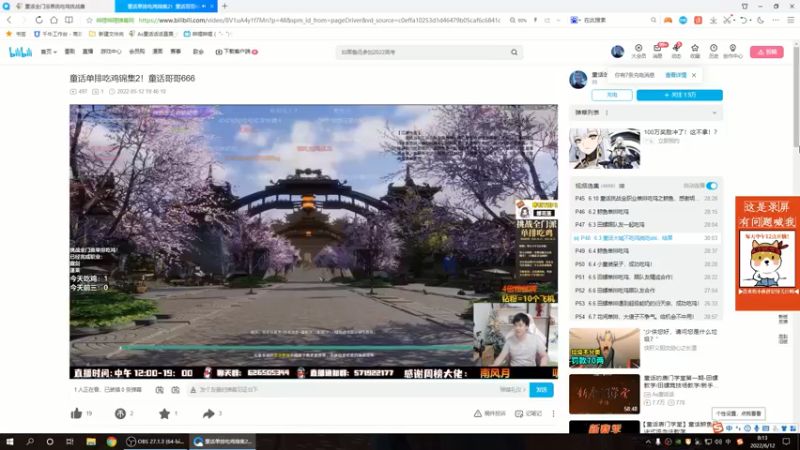Click the 查看详情 link in notification popup
Screen dimensions: 800x450
676,75
